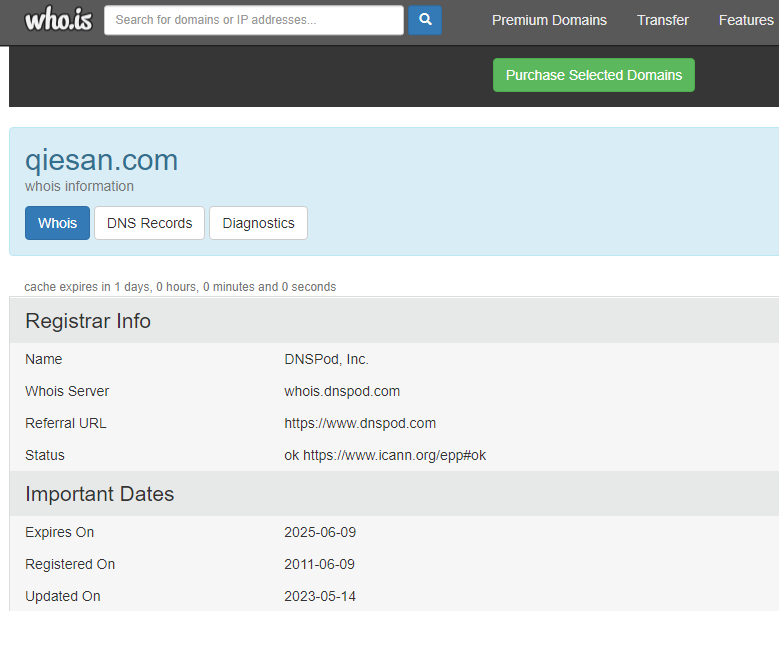Click the Expires On date 2025-06-09
Image resolution: width=779 pixels, height=648 pixels.
point(319,532)
